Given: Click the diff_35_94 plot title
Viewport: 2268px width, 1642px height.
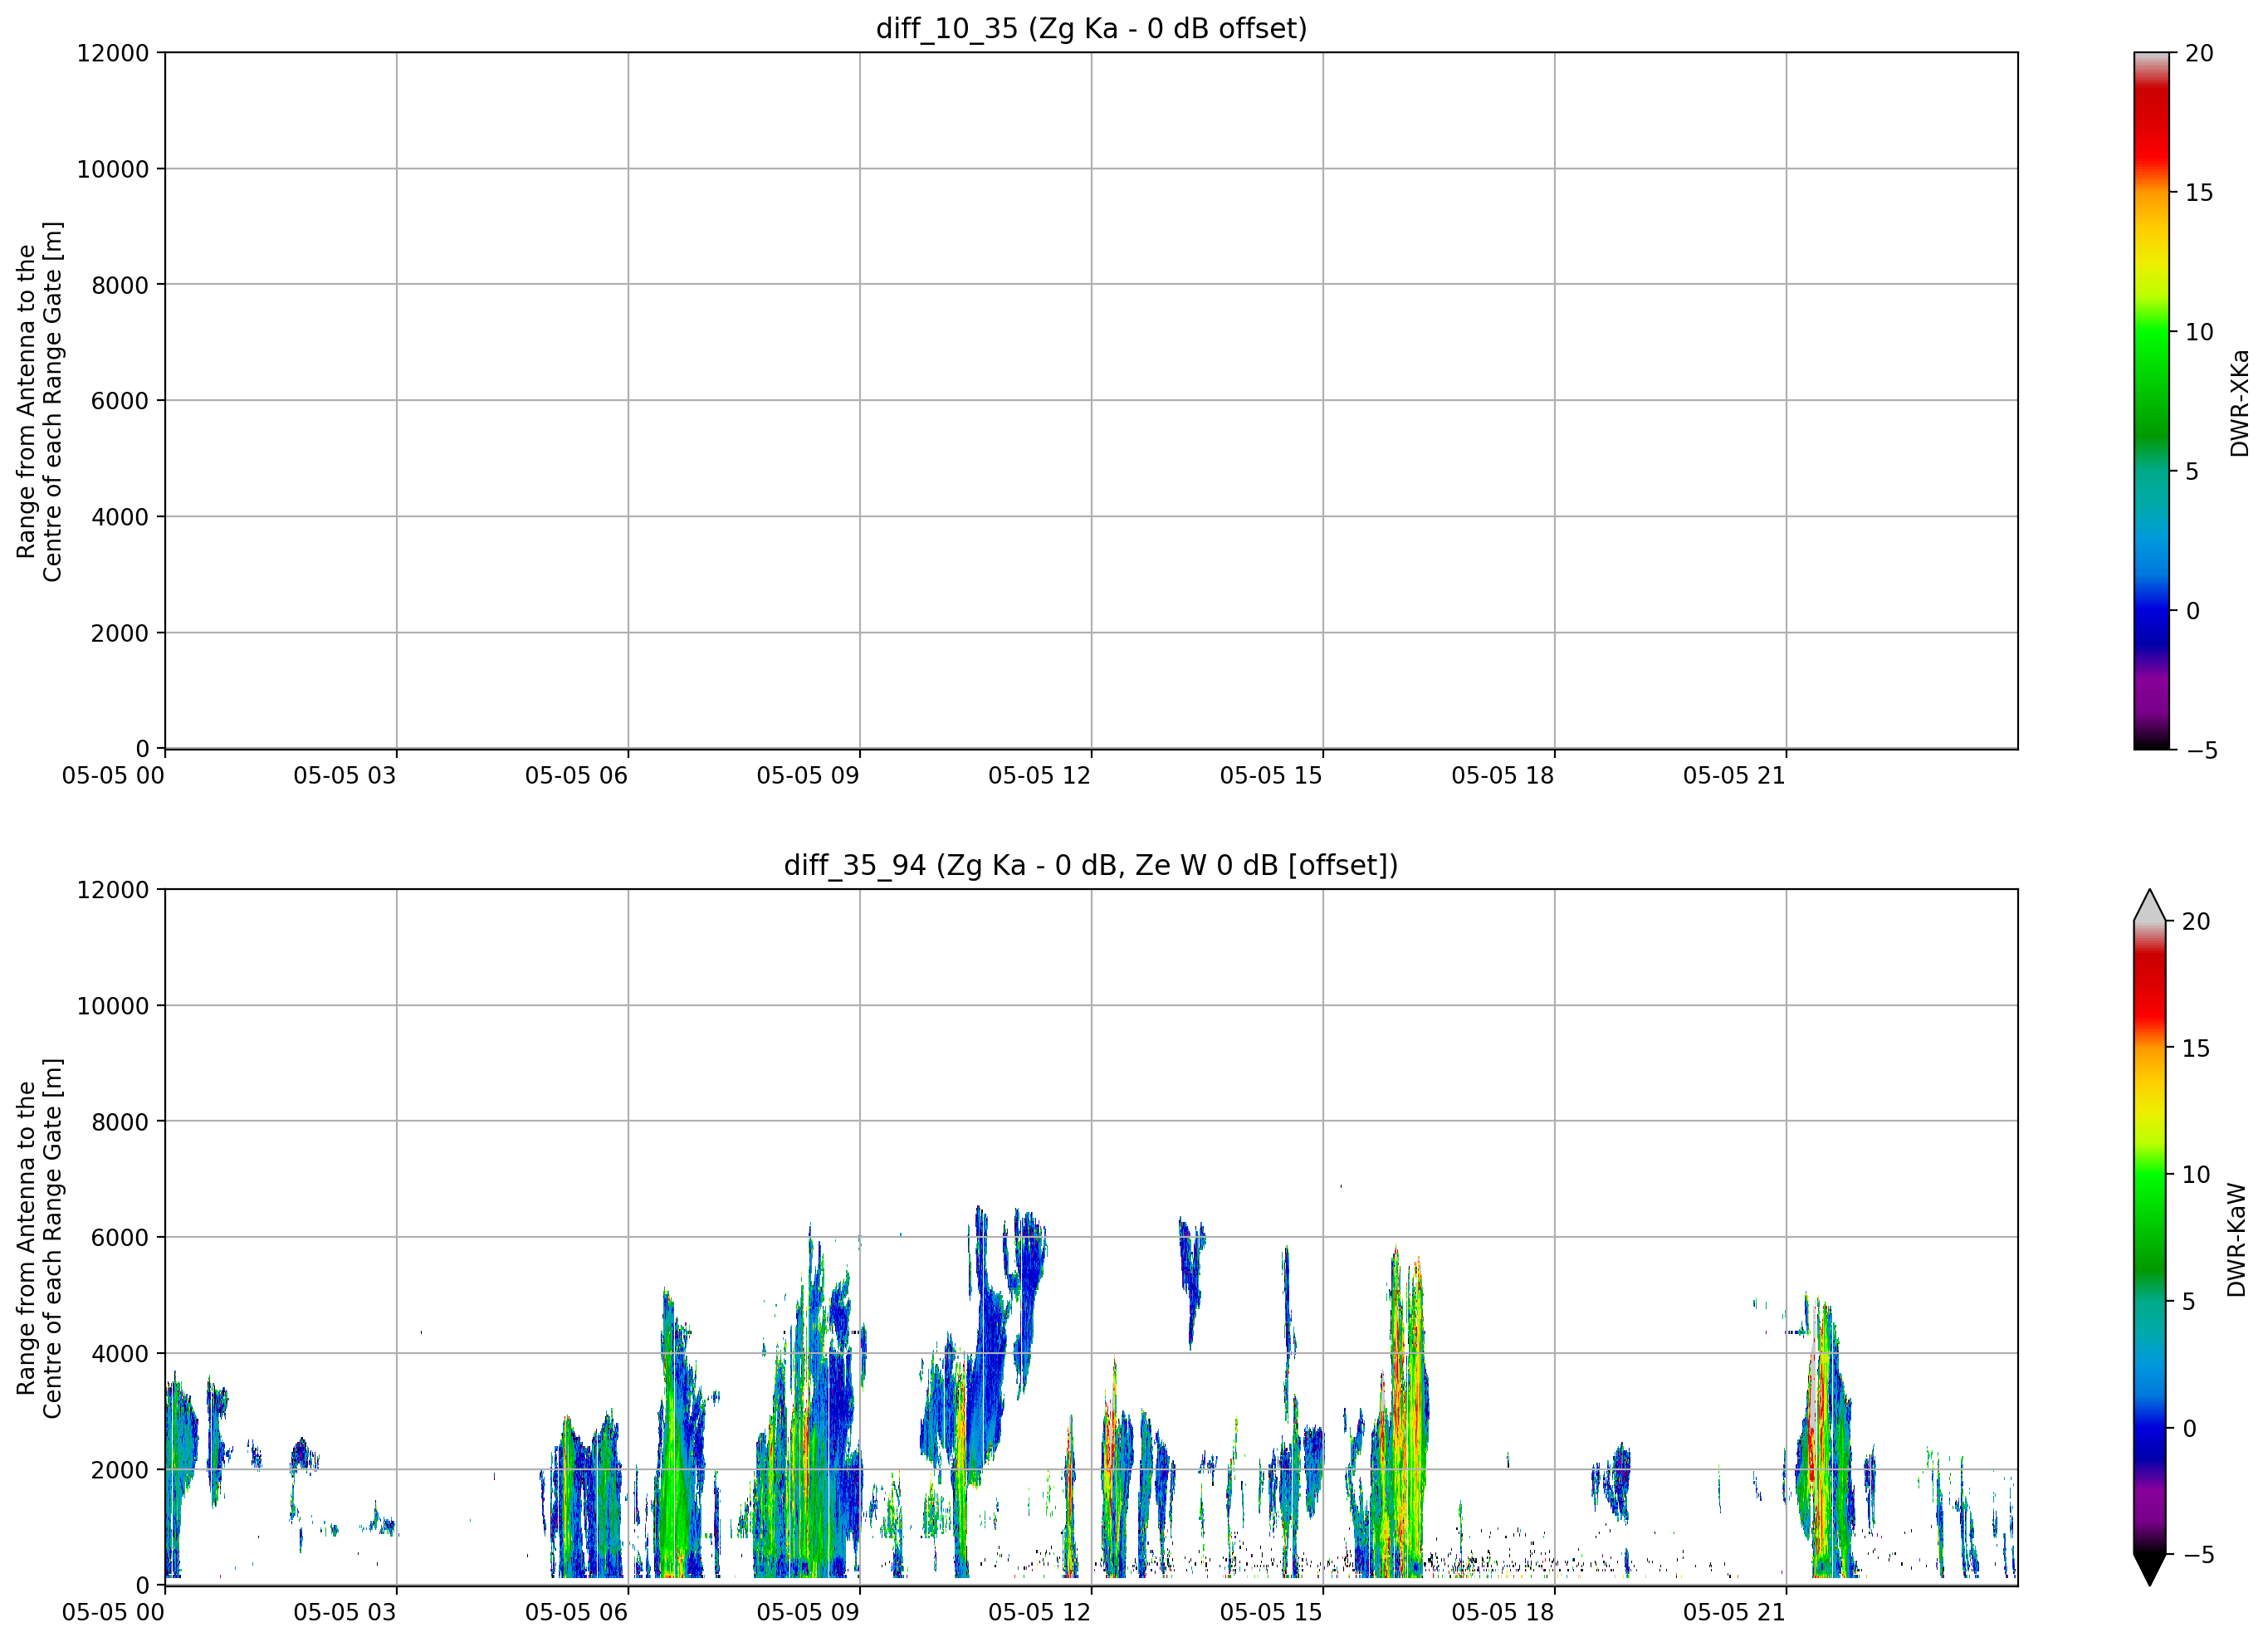Looking at the screenshot, I should tap(1091, 865).
